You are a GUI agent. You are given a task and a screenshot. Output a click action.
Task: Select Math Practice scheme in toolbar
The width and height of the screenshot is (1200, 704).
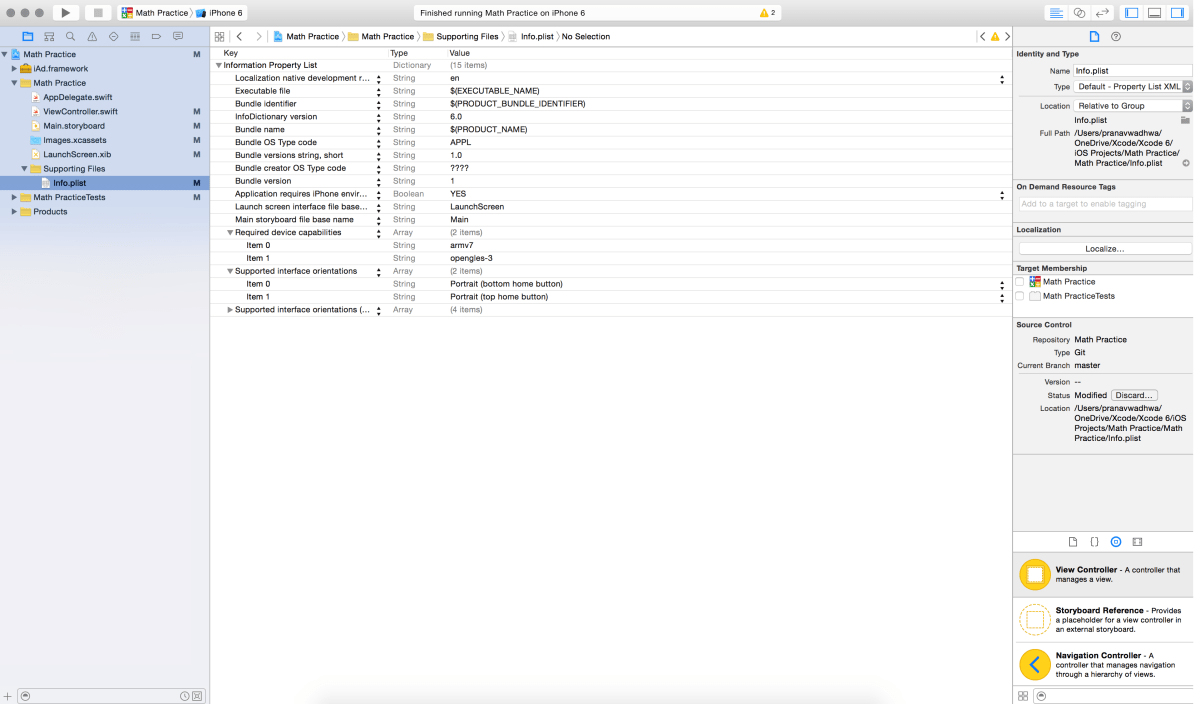click(x=155, y=13)
